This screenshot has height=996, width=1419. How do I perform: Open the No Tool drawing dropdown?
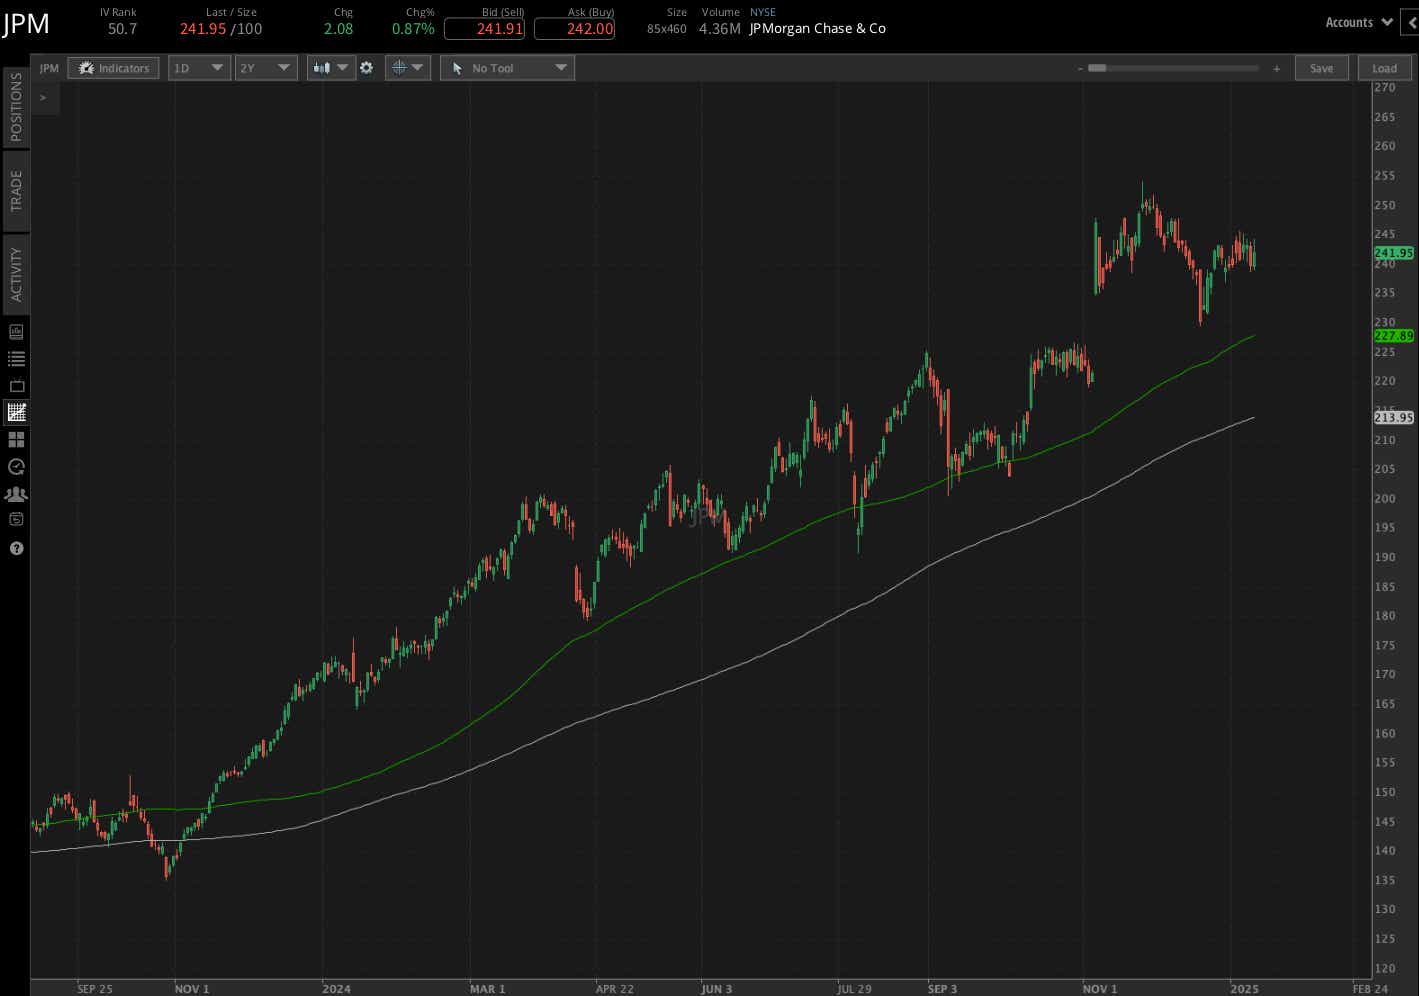[x=507, y=67]
